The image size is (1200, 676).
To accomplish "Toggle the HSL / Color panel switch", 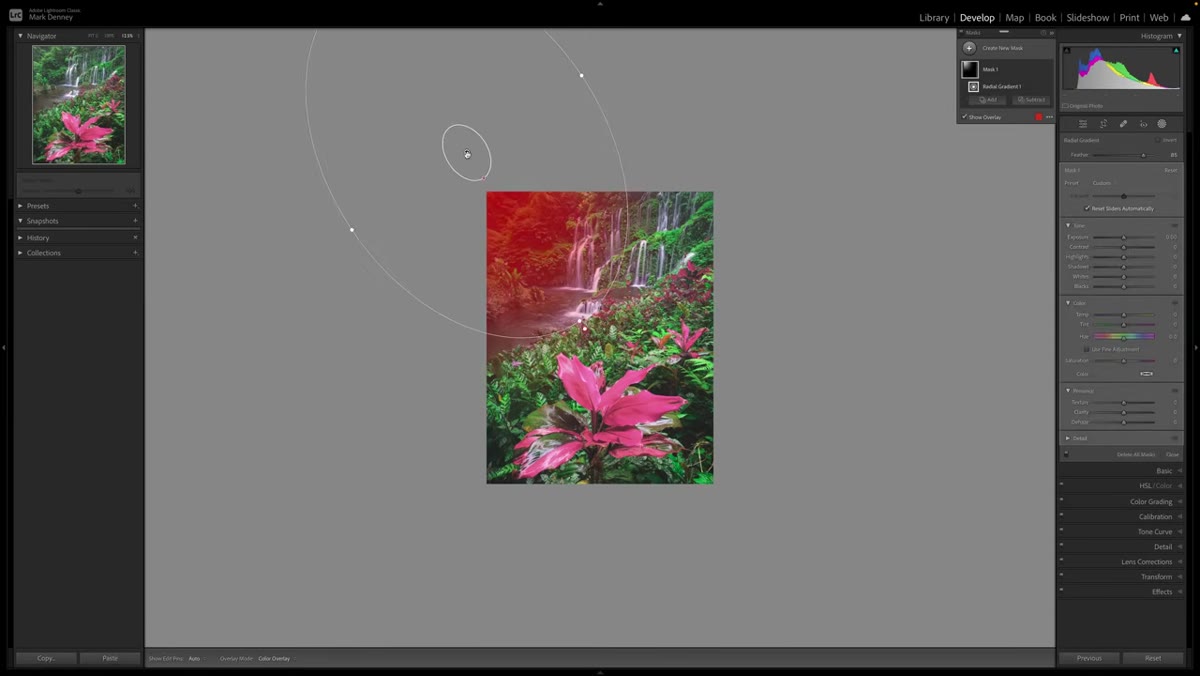I will [x=1062, y=485].
